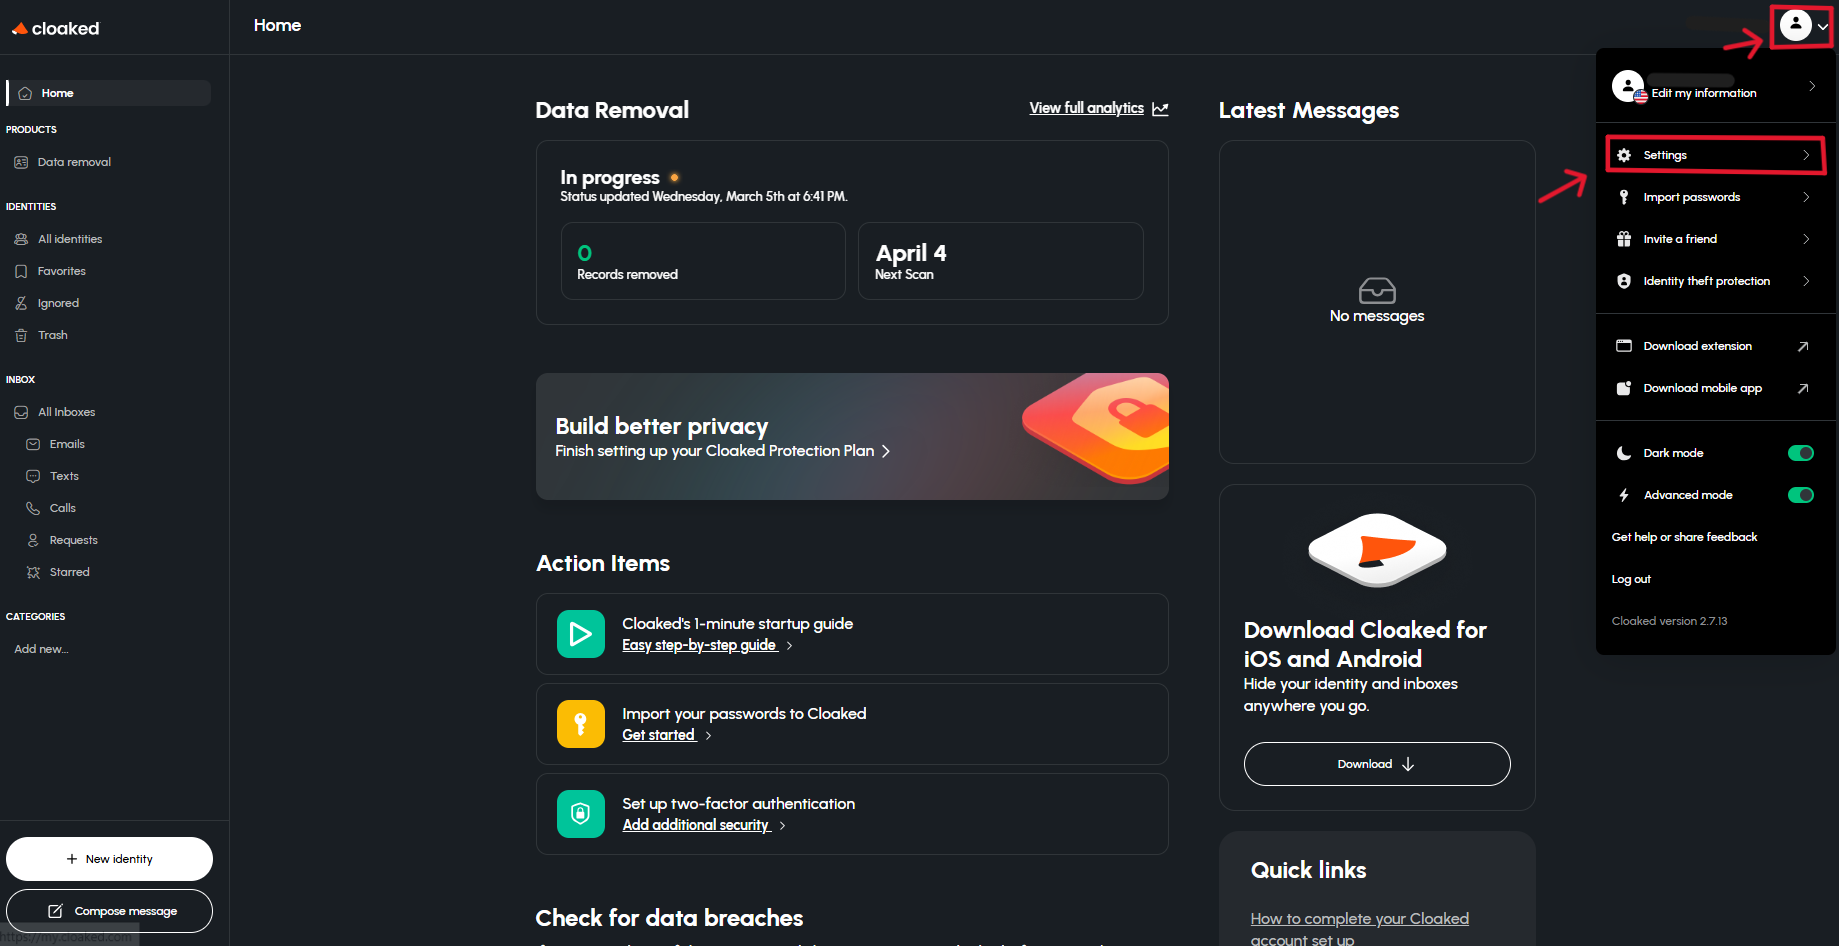
Task: Click Get help or share feedback
Action: pyautogui.click(x=1684, y=537)
